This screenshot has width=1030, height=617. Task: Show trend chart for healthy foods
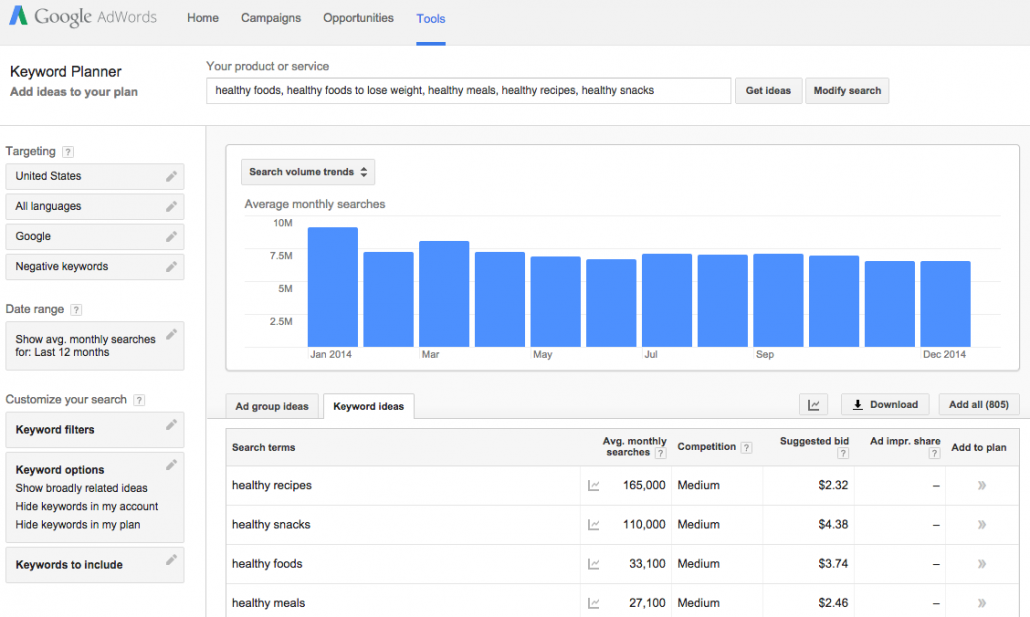(594, 564)
